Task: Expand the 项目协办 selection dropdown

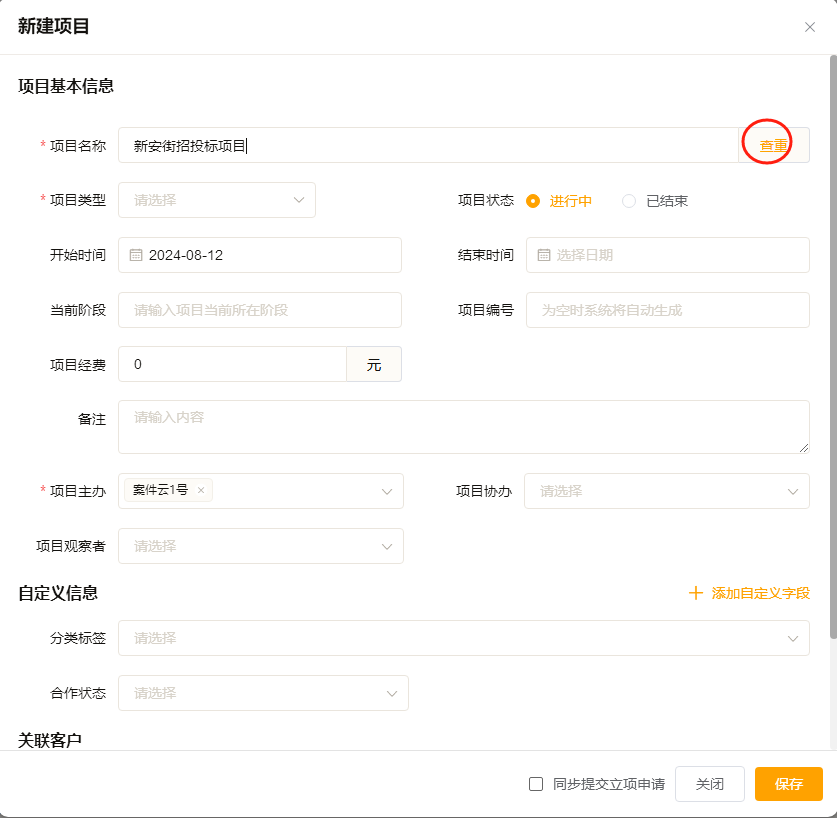Action: pyautogui.click(x=667, y=491)
